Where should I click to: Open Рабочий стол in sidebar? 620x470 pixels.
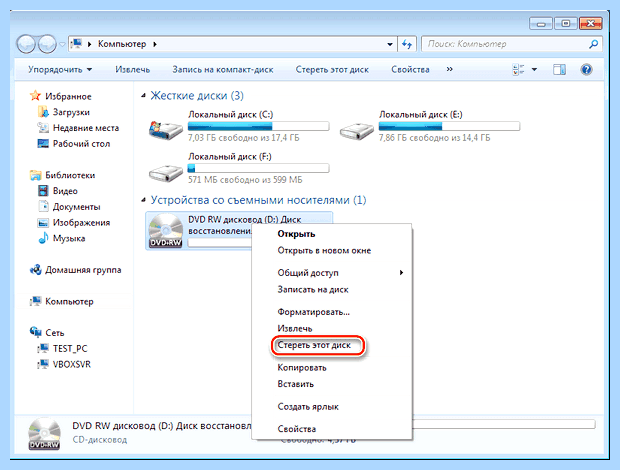pos(81,144)
